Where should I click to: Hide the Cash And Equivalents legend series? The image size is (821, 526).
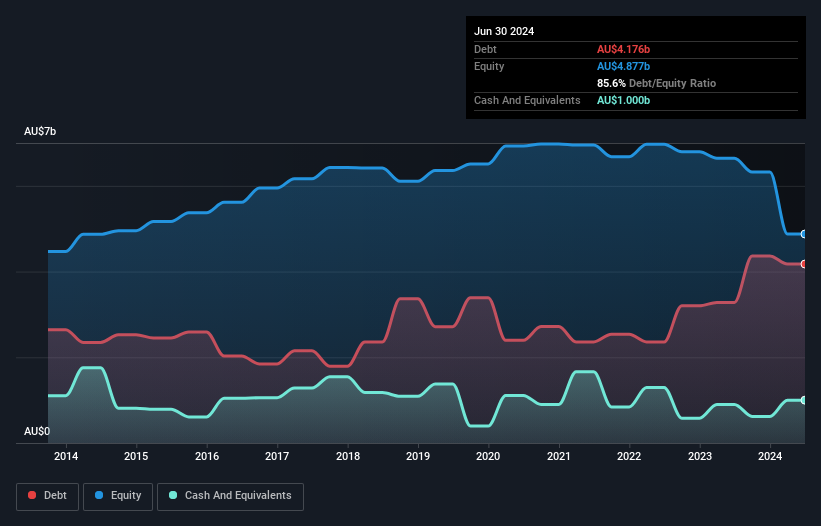[230, 496]
